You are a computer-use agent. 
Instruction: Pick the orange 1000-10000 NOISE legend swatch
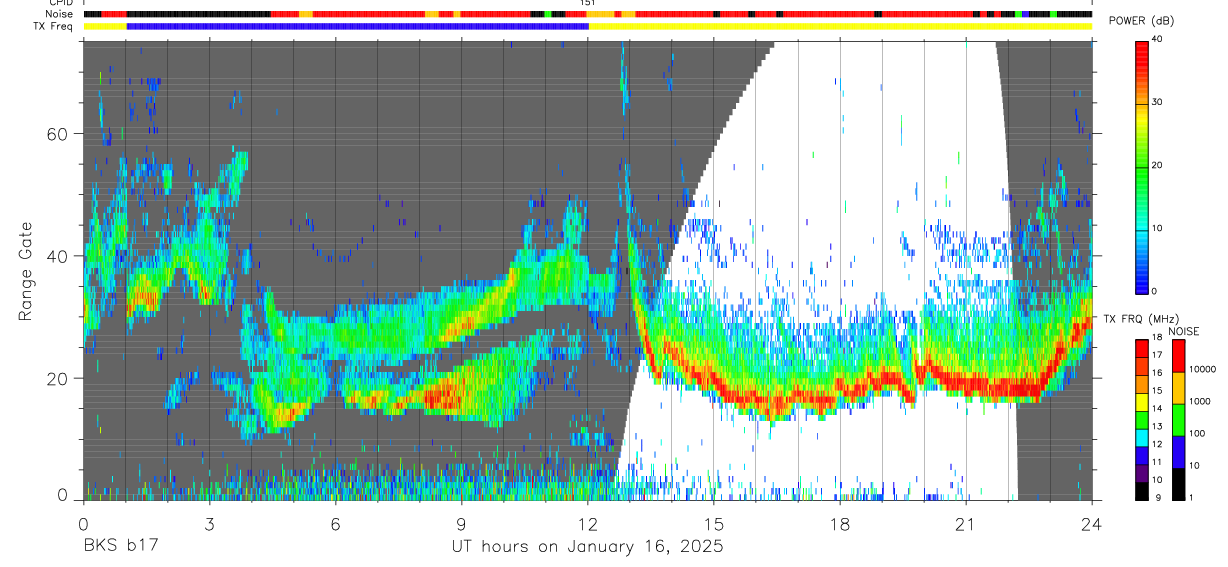(x=1179, y=388)
